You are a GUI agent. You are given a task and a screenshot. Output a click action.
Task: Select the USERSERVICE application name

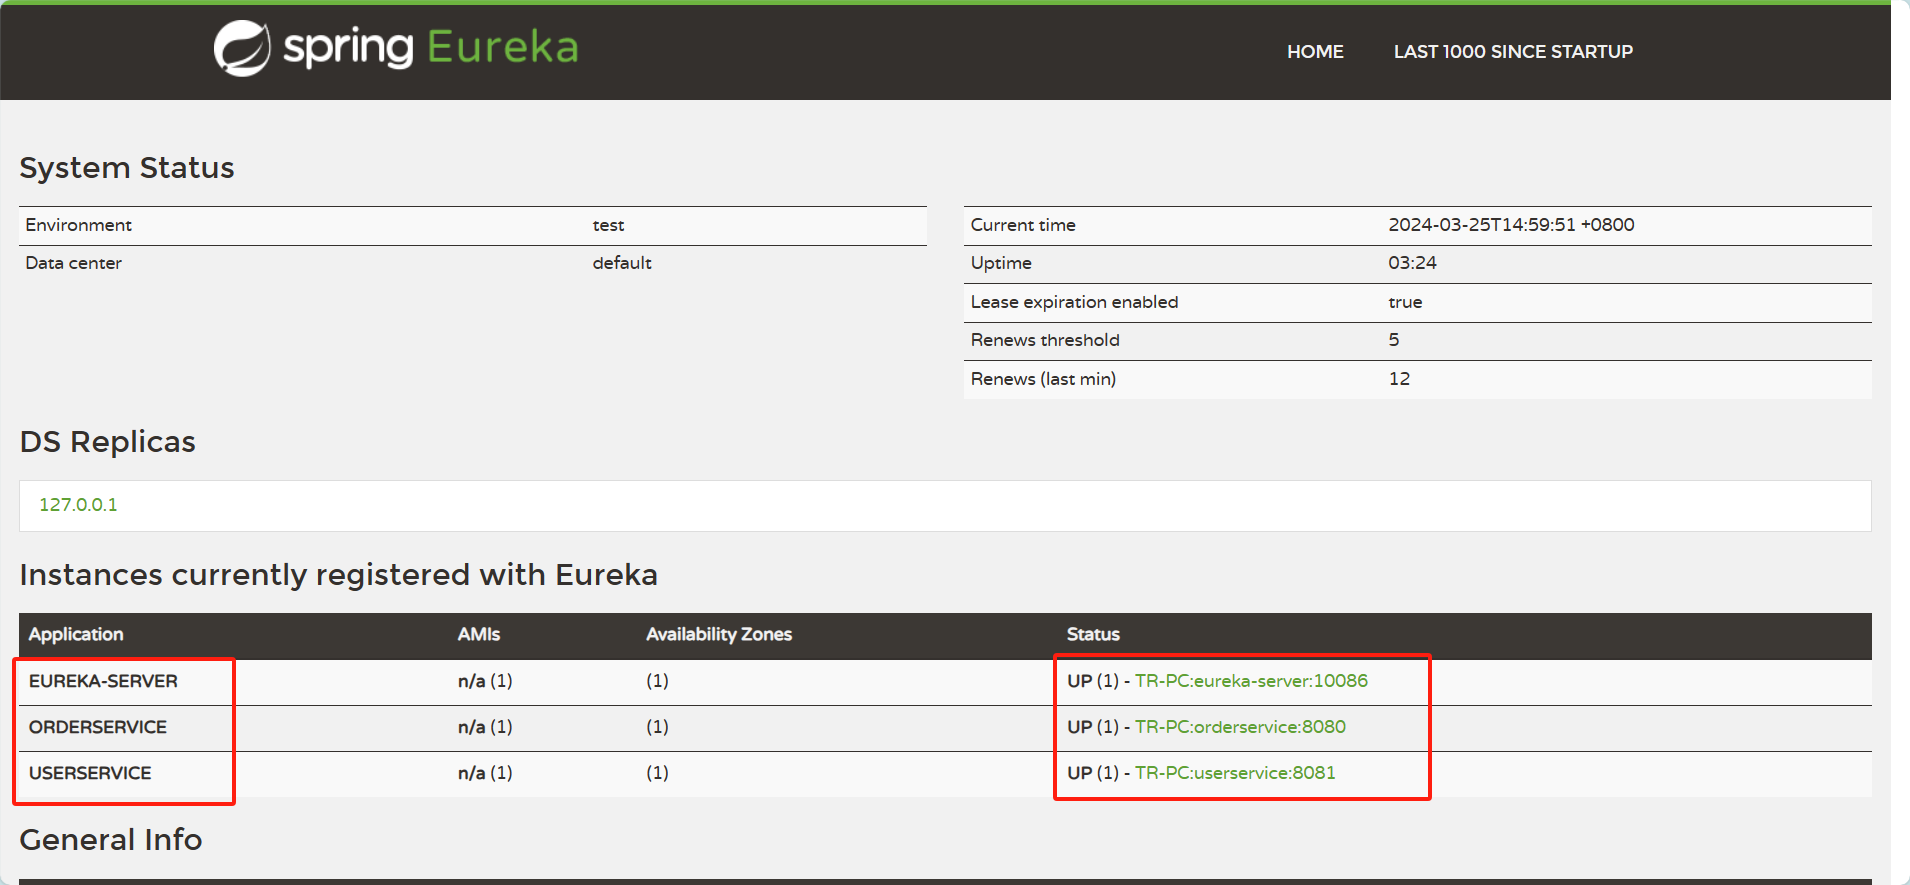coord(90,773)
